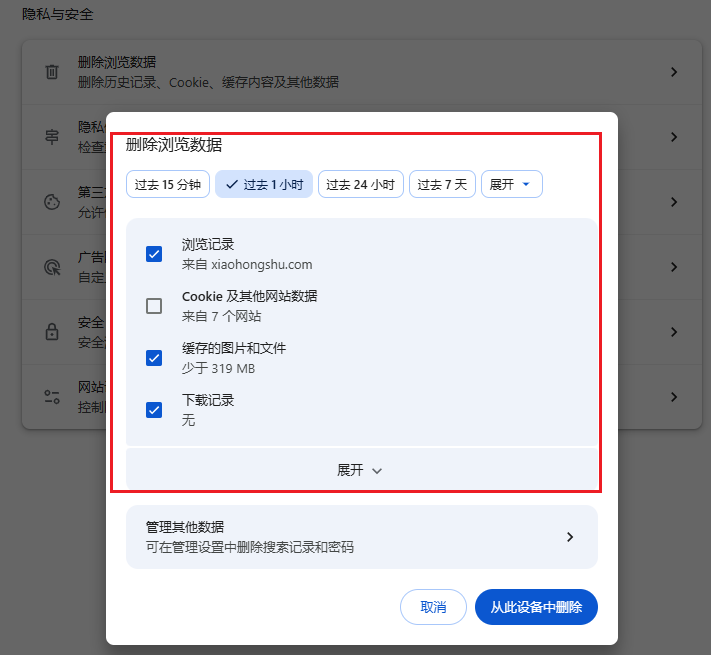Image resolution: width=711 pixels, height=655 pixels.
Task: Click the dialog title 删除浏览数据
Action: pyautogui.click(x=174, y=145)
